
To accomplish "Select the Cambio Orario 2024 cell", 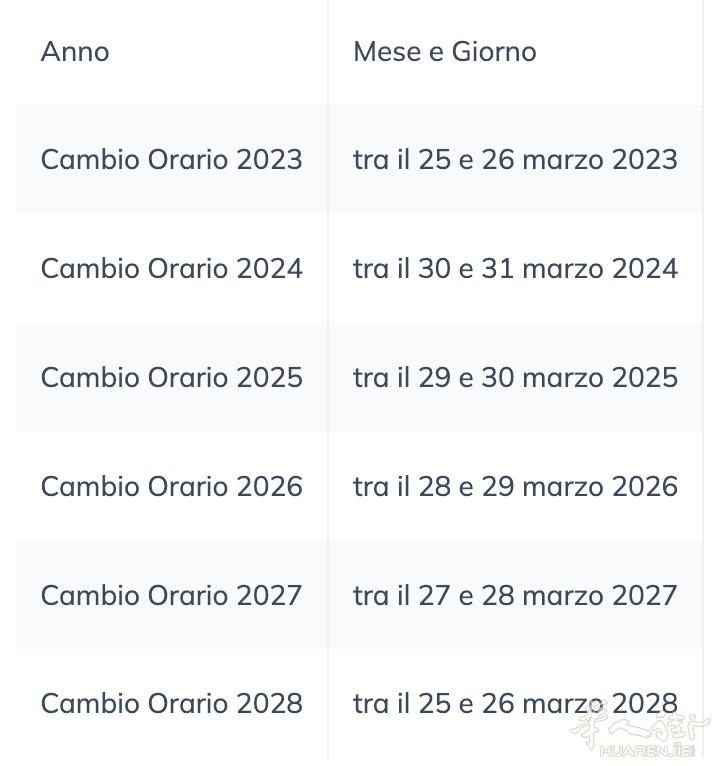I will coord(171,269).
